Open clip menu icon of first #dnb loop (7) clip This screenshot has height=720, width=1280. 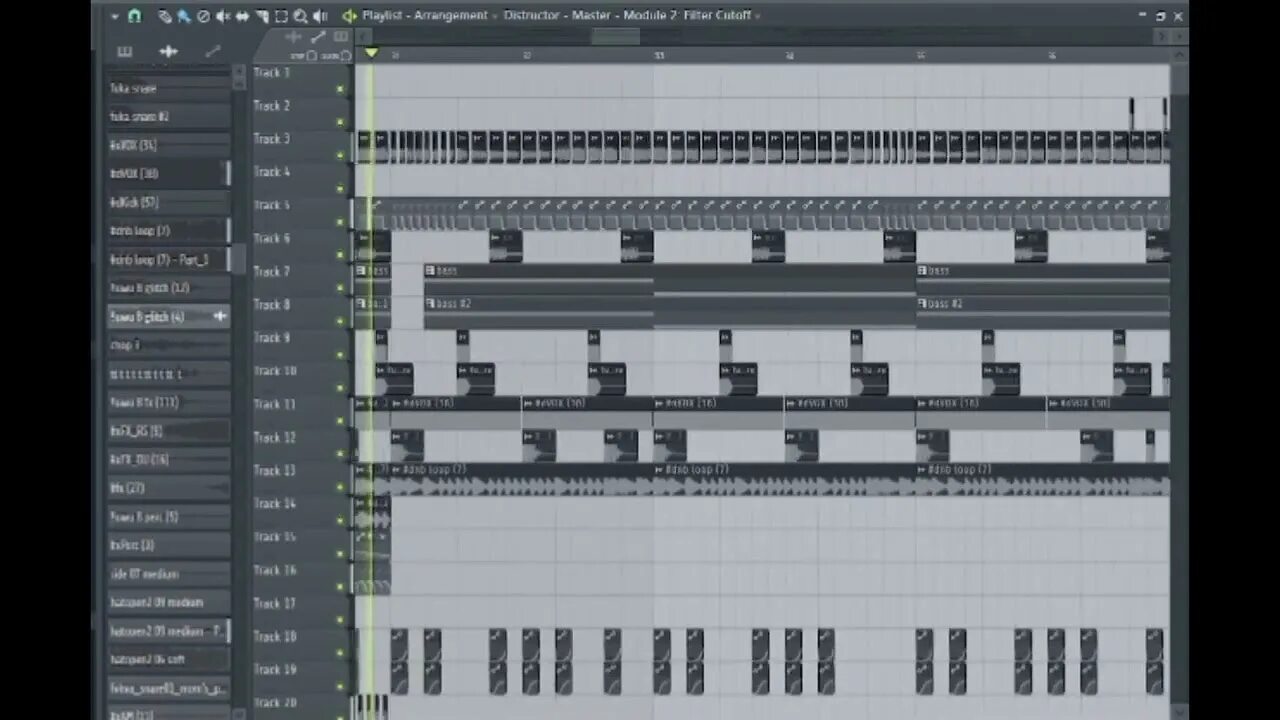(396, 469)
